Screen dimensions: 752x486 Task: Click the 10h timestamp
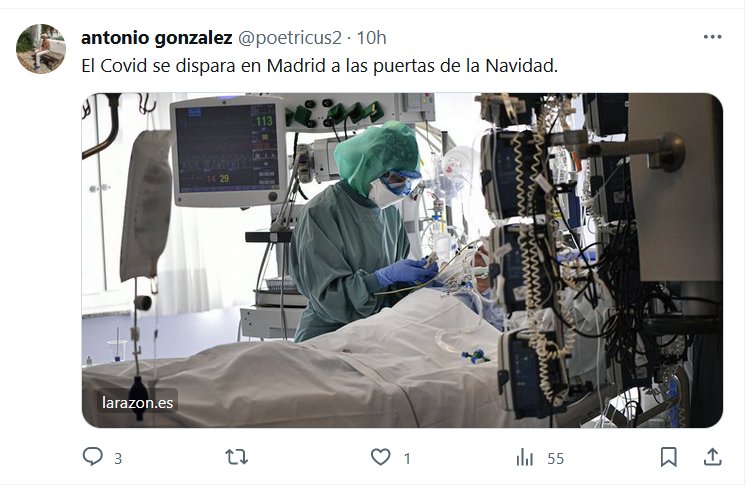click(371, 37)
